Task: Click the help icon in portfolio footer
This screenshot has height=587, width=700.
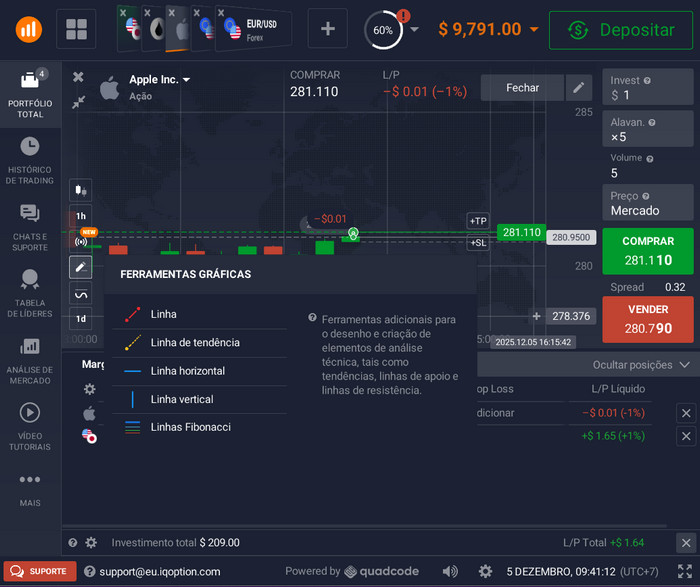Action: pos(73,543)
